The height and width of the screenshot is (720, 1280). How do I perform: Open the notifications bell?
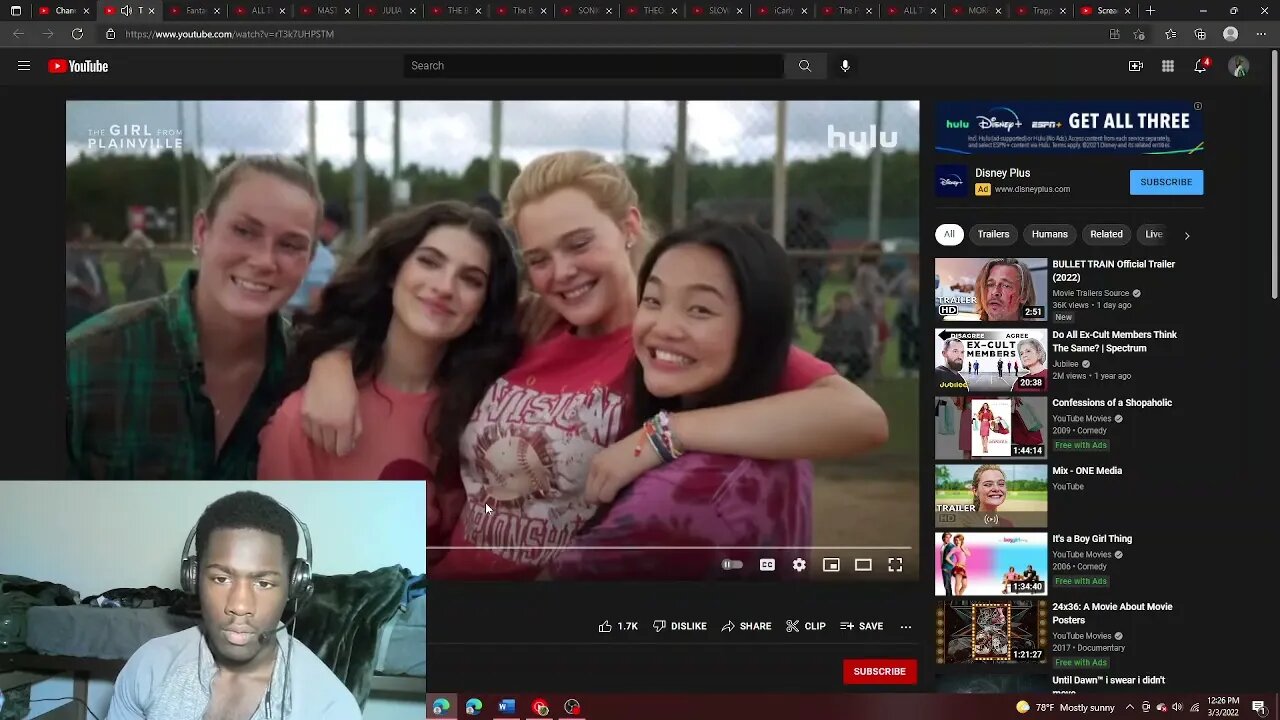(x=1200, y=66)
